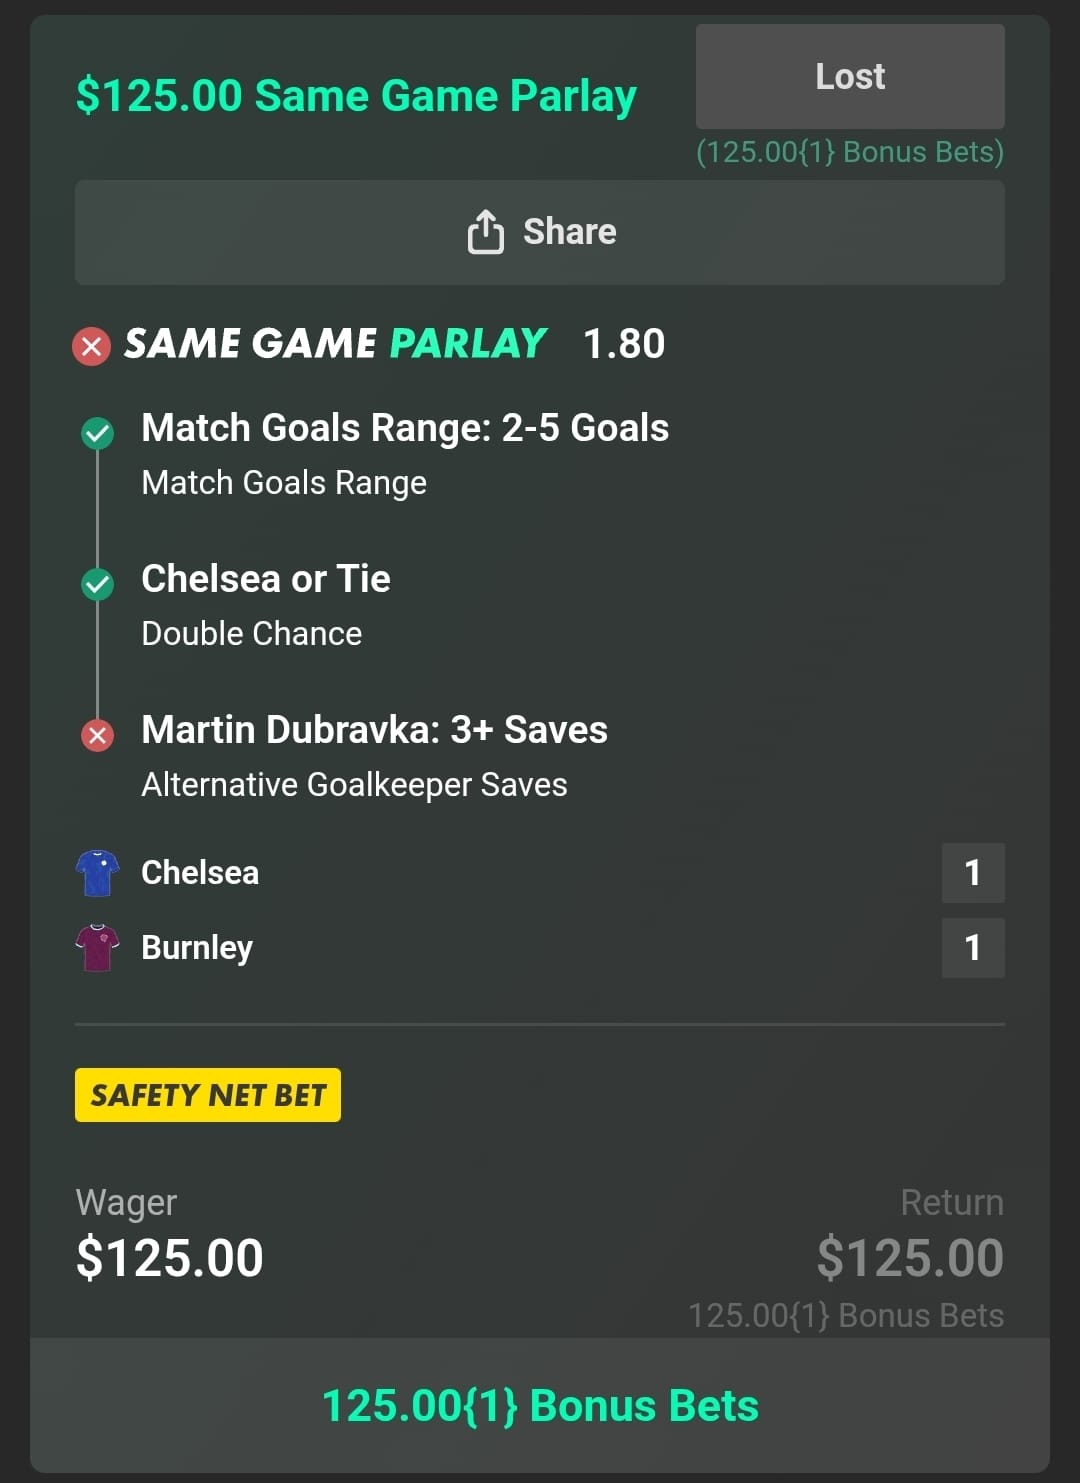Select the Match Goals Range: 2-5 Goals leg
This screenshot has width=1080, height=1483.
coord(405,428)
